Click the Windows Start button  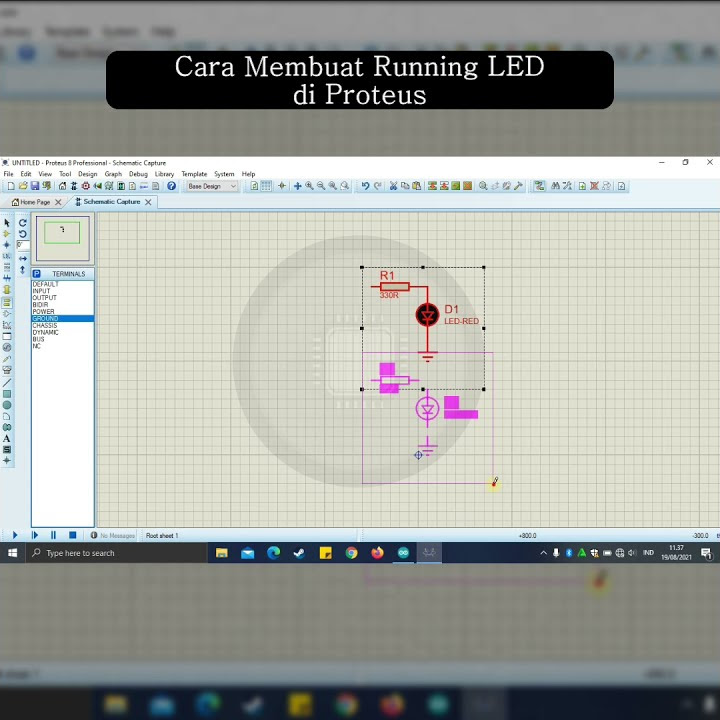point(12,553)
